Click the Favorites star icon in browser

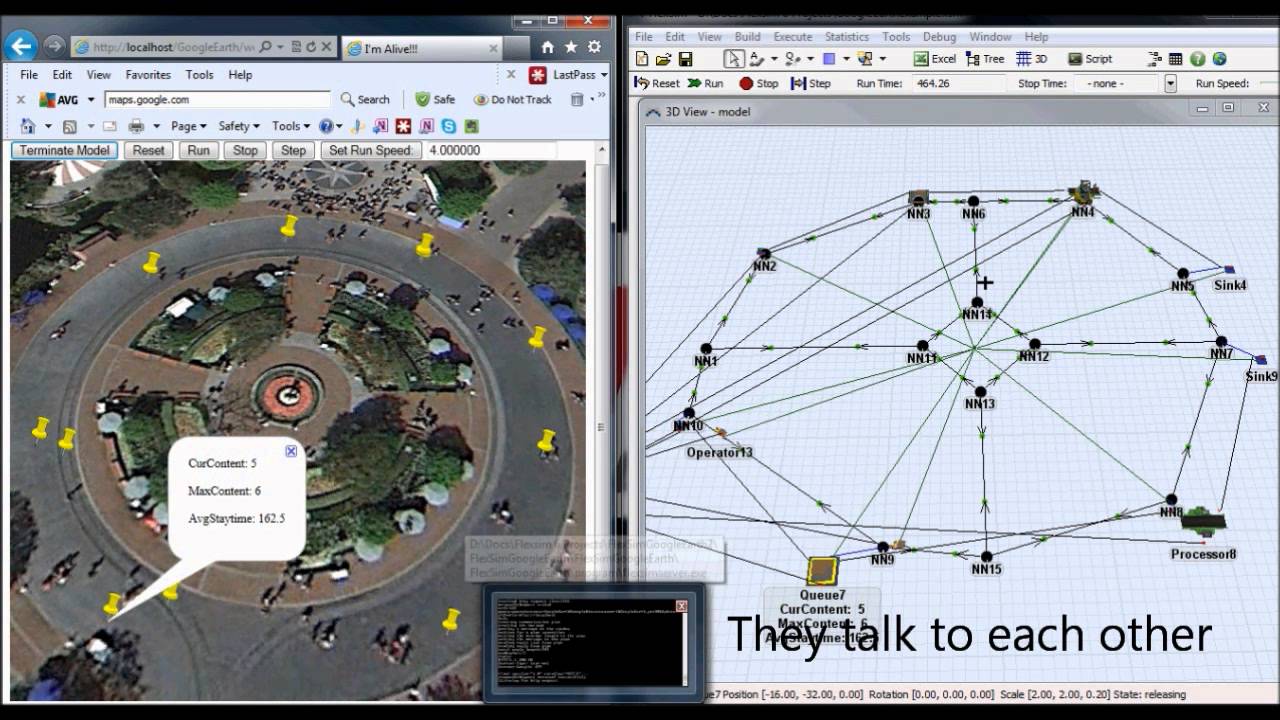coord(571,47)
